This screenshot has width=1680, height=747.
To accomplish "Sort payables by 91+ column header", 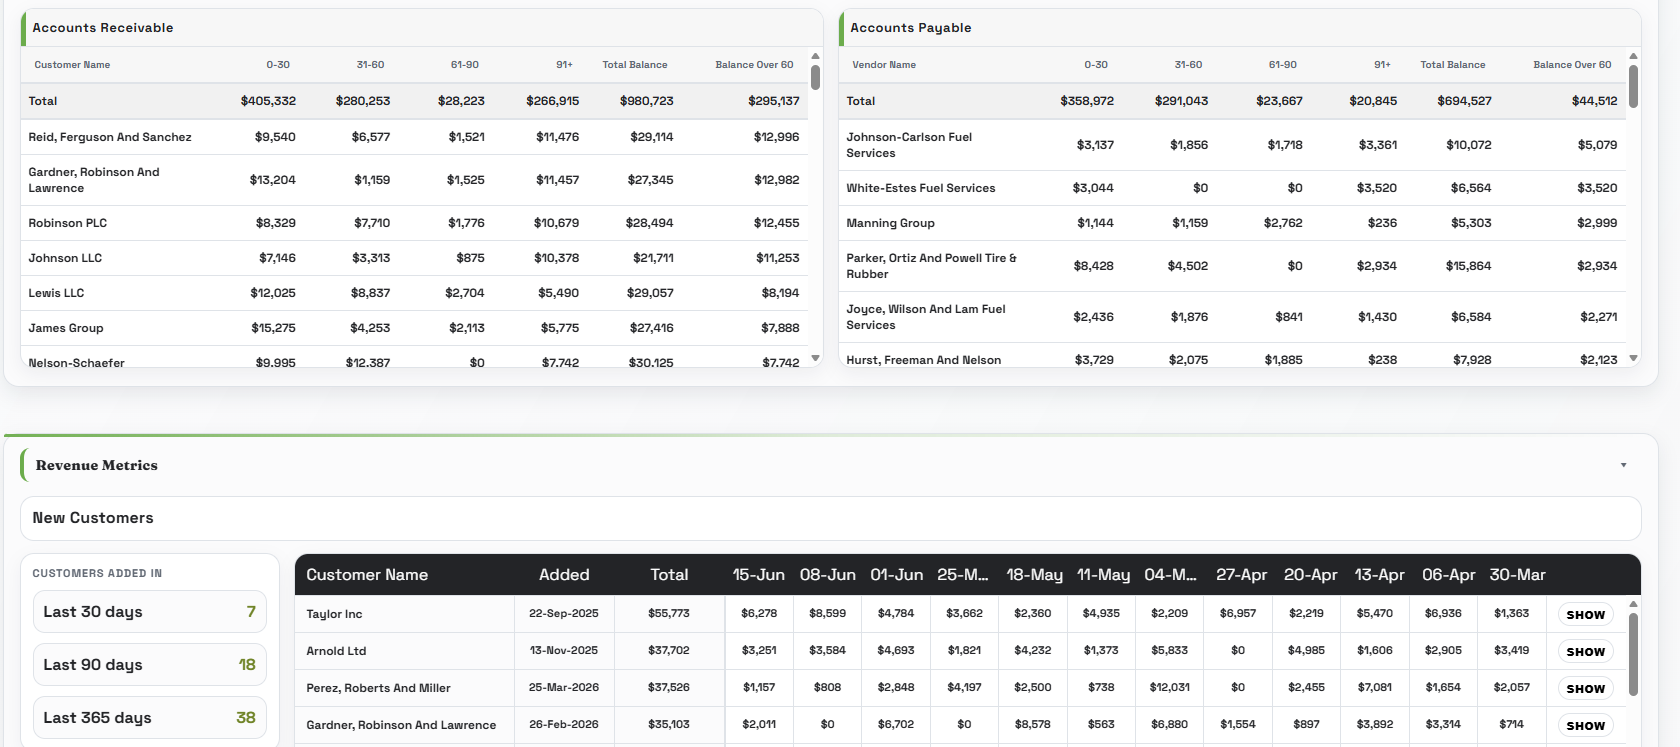I will [1382, 65].
